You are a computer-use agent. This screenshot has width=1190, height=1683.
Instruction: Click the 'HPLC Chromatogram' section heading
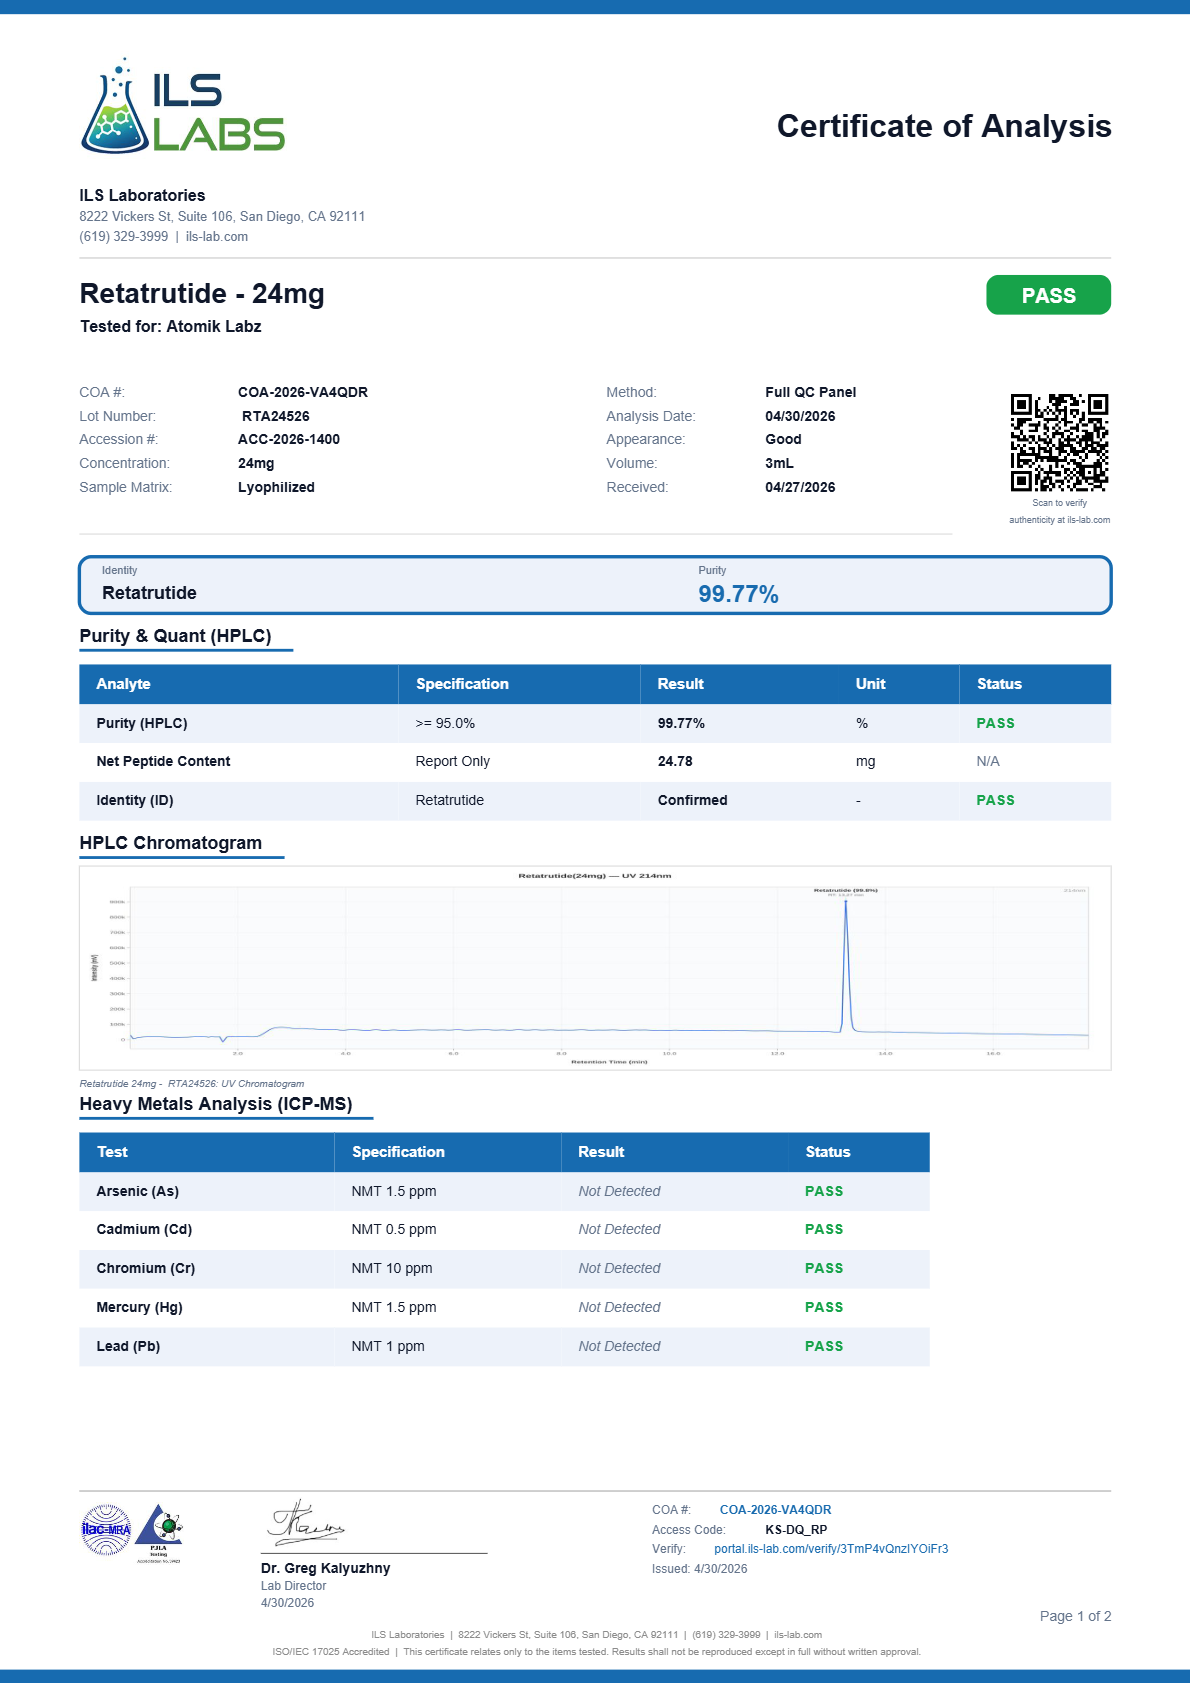171,843
